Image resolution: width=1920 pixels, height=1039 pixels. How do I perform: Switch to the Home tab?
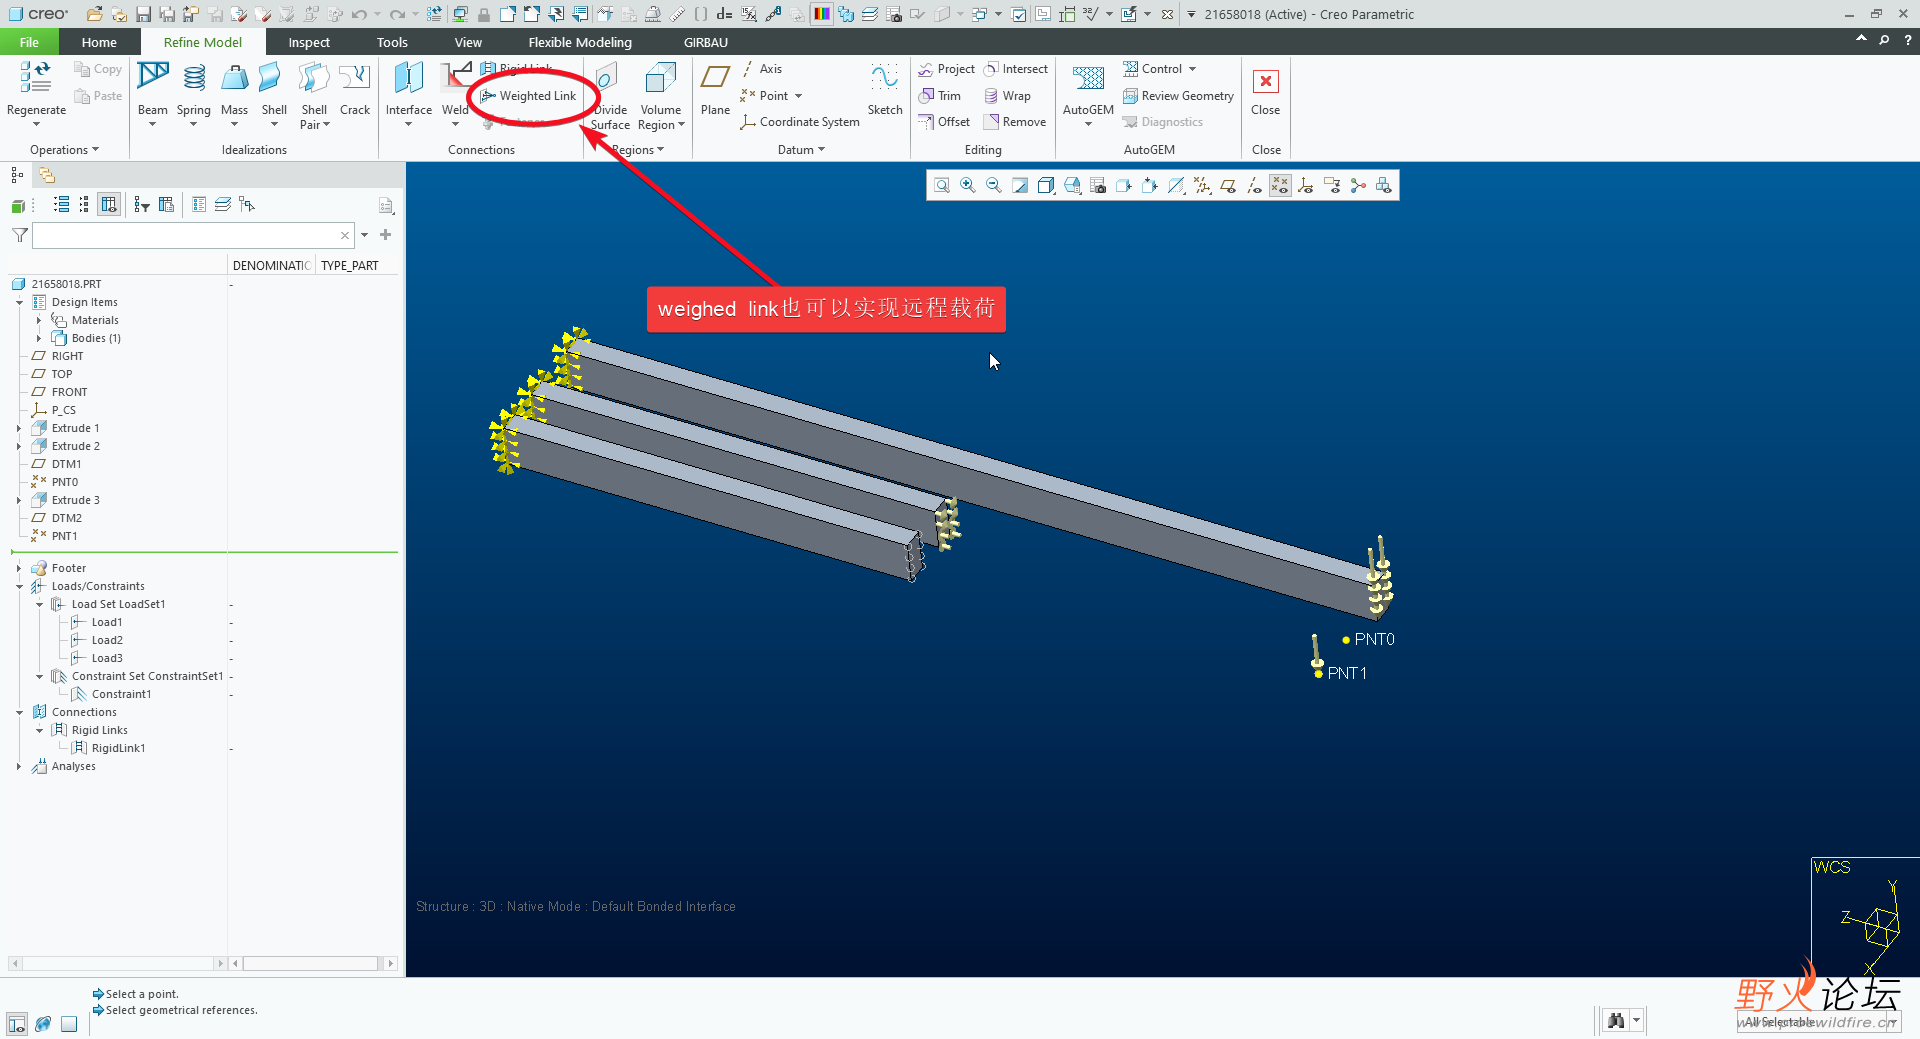coord(99,42)
